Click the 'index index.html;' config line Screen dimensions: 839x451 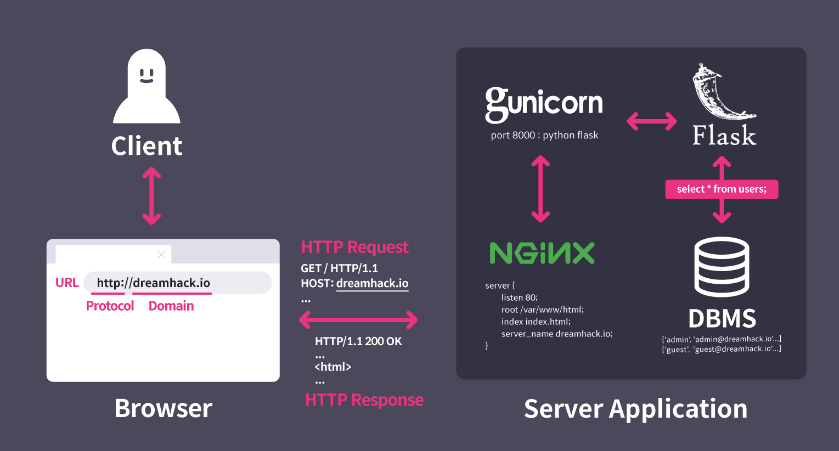point(536,322)
